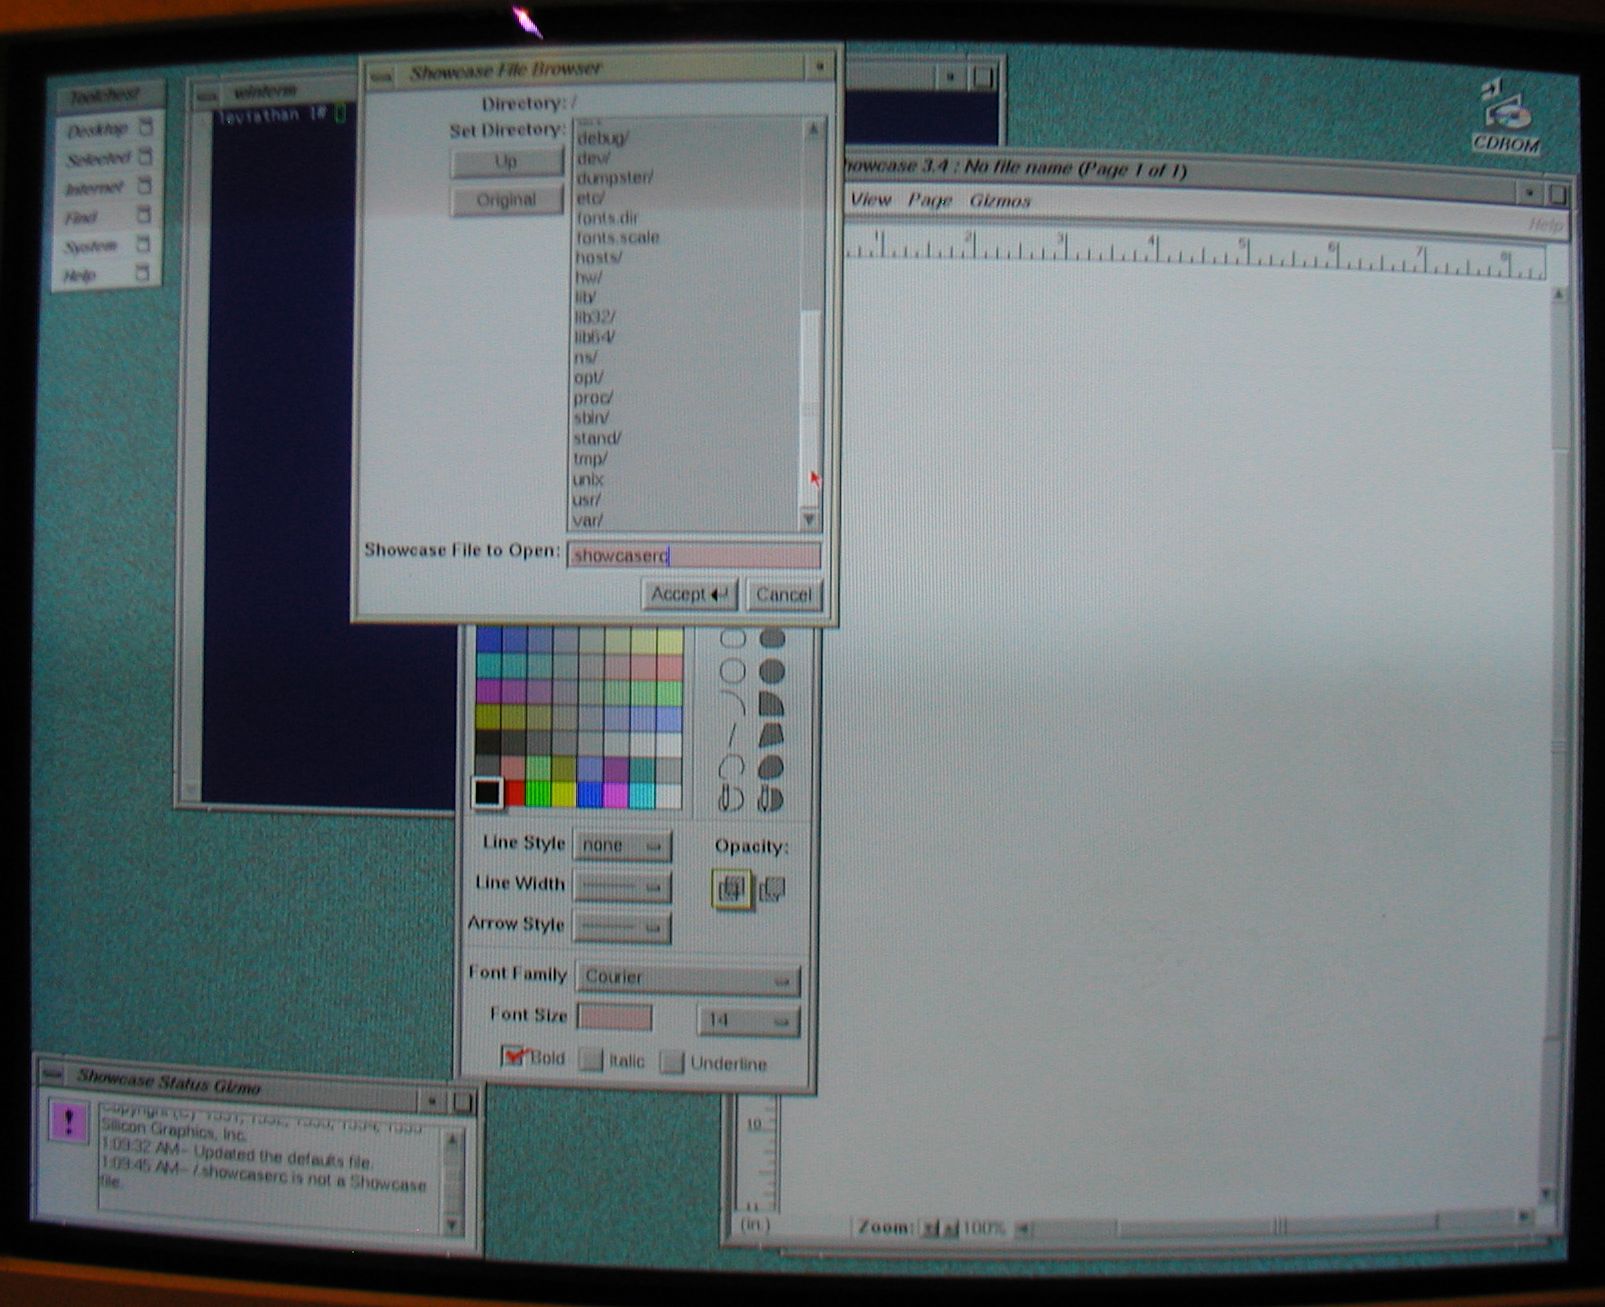The width and height of the screenshot is (1605, 1307).
Task: Select the var/ directory entry
Action: 587,520
